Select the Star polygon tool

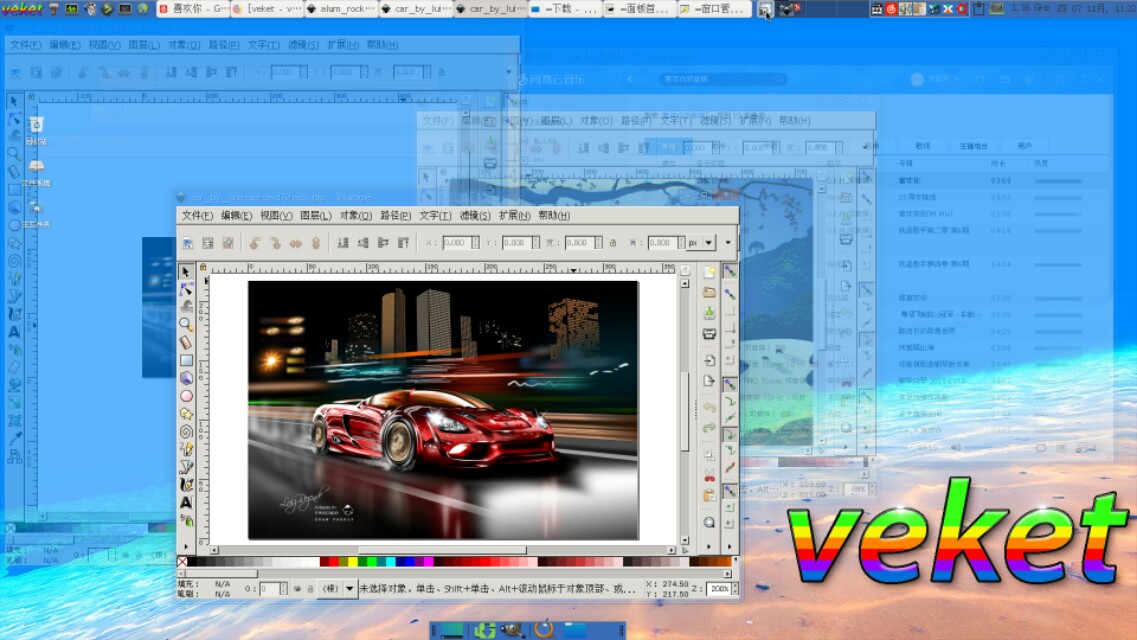(x=186, y=413)
